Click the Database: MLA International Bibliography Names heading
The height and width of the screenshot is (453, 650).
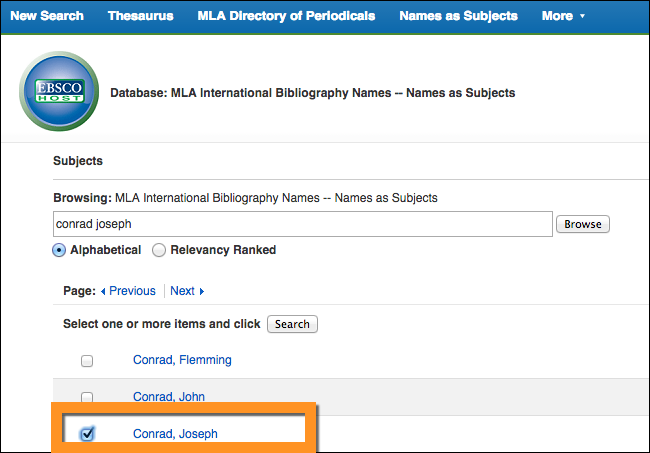pyautogui.click(x=313, y=93)
